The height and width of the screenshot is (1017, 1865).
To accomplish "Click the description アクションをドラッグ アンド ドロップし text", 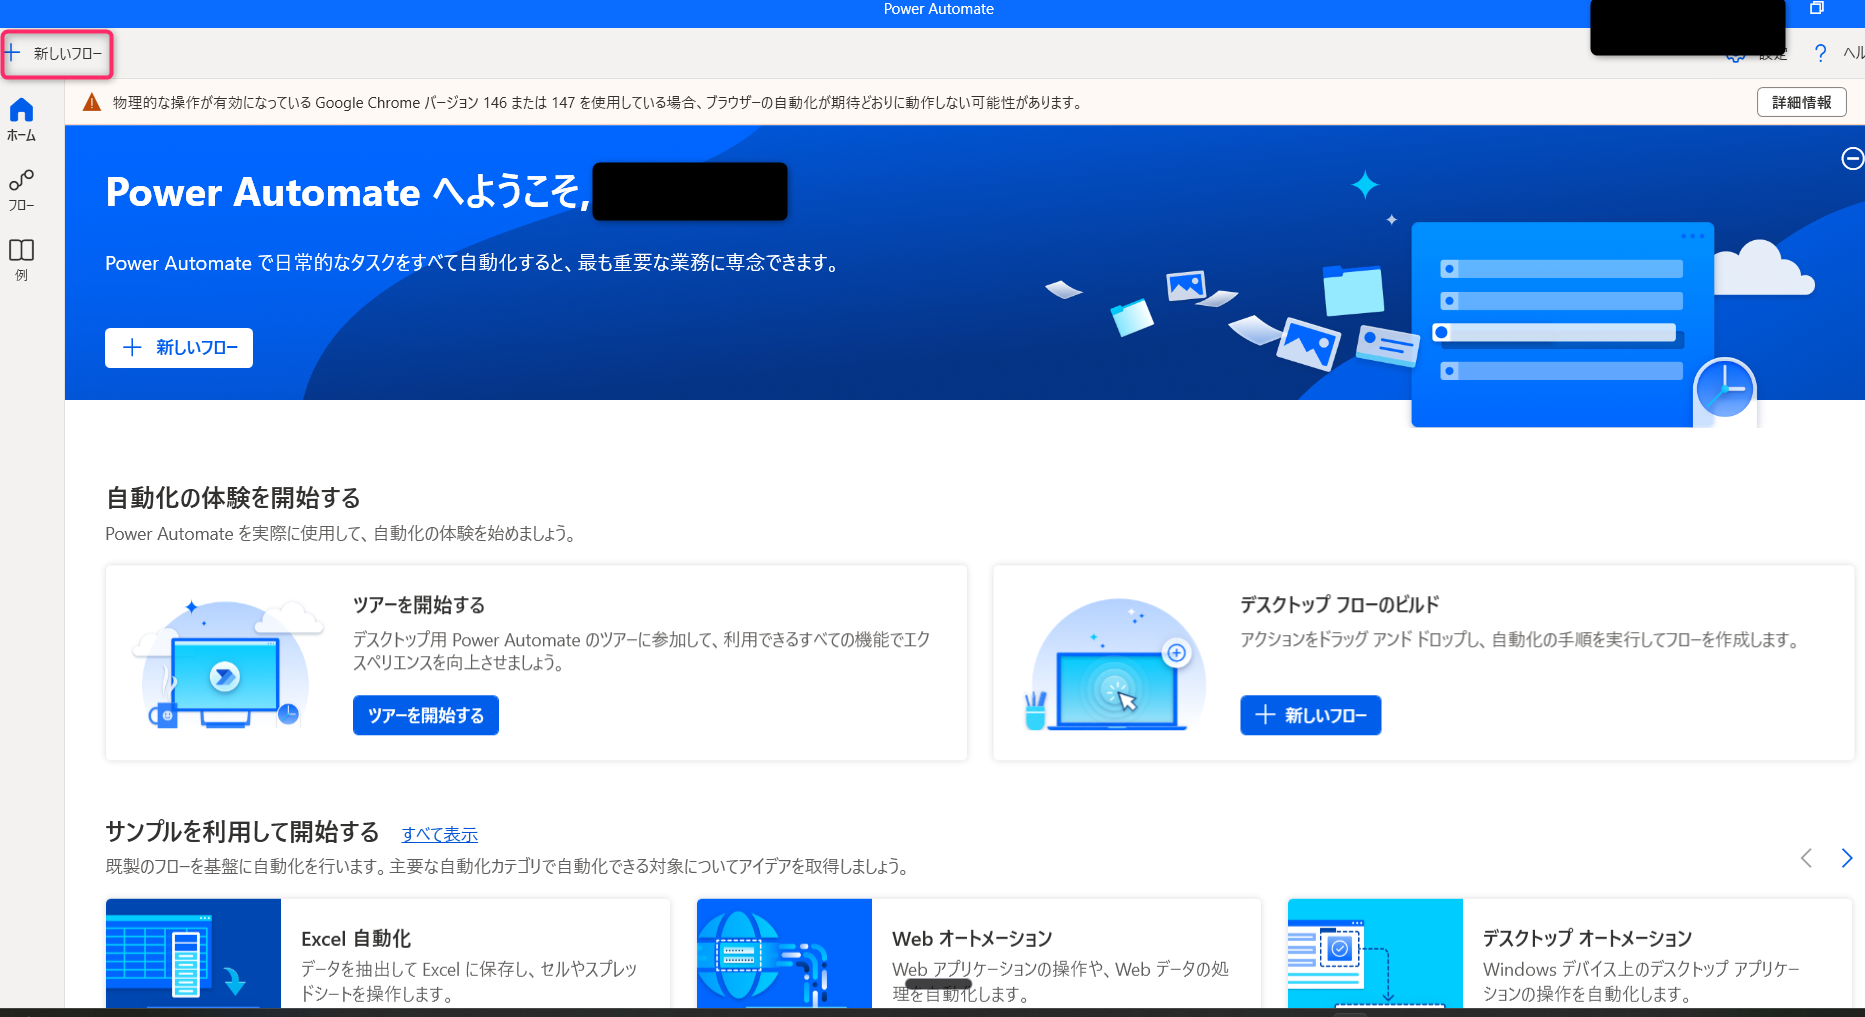I will pos(1520,640).
